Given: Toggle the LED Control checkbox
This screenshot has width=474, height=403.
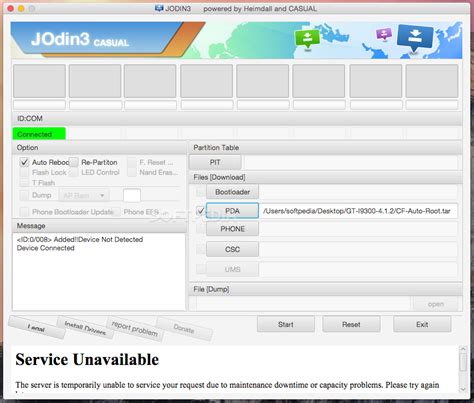Looking at the screenshot, I should [x=74, y=172].
